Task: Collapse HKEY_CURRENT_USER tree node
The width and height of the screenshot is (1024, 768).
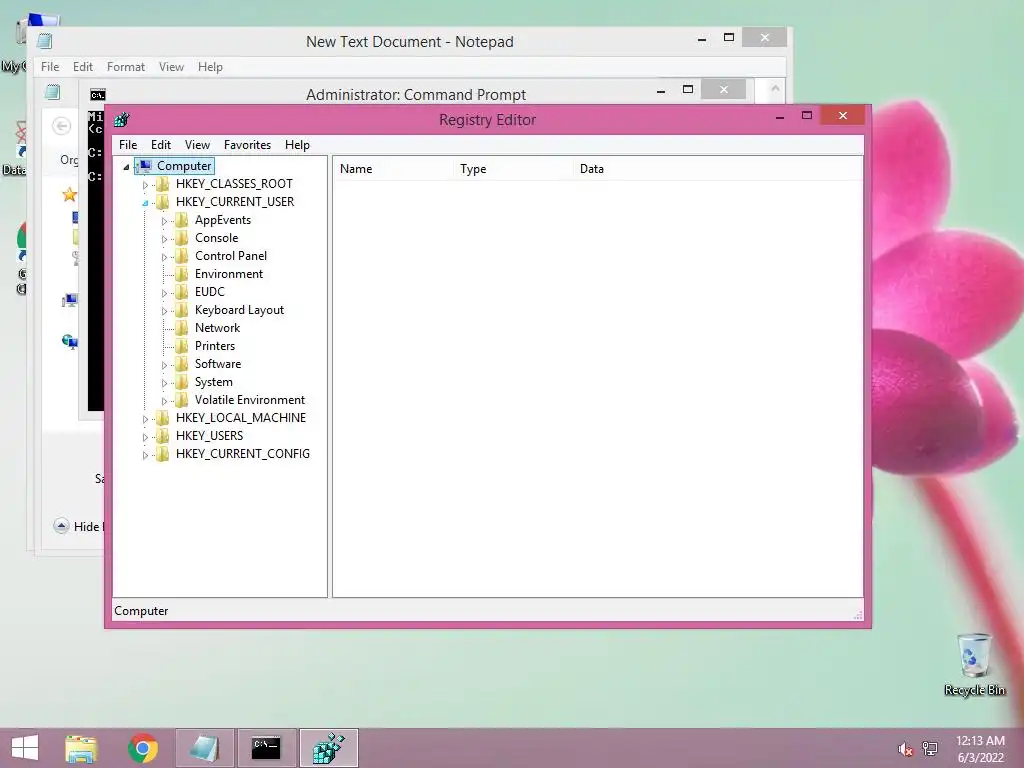Action: [145, 203]
